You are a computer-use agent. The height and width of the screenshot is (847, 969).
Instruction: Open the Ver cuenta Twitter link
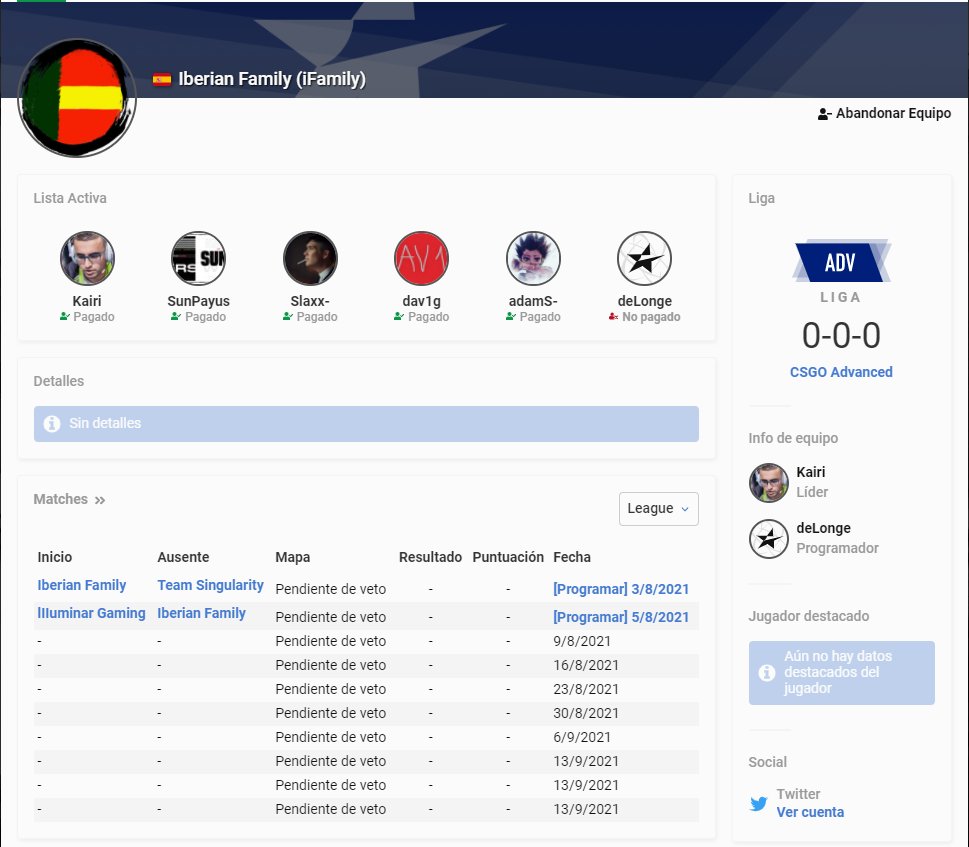coord(810,812)
